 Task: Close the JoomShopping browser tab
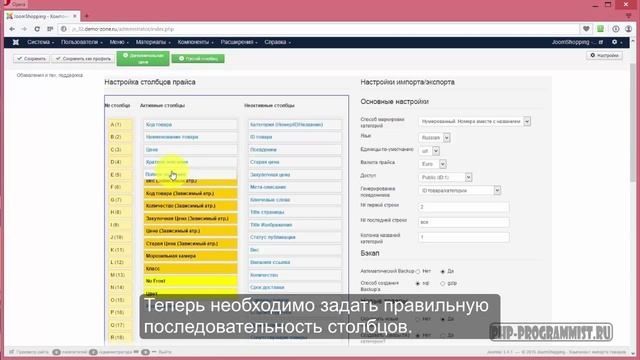(x=75, y=16)
